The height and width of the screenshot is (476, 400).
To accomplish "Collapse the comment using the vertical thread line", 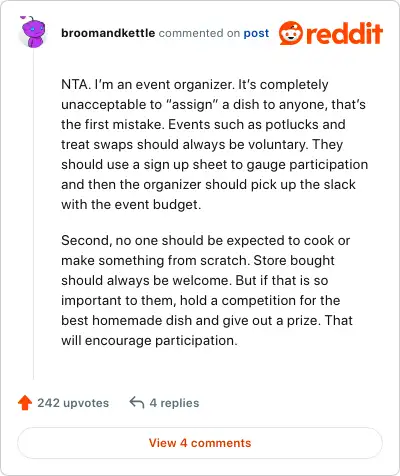I will click(x=33, y=213).
